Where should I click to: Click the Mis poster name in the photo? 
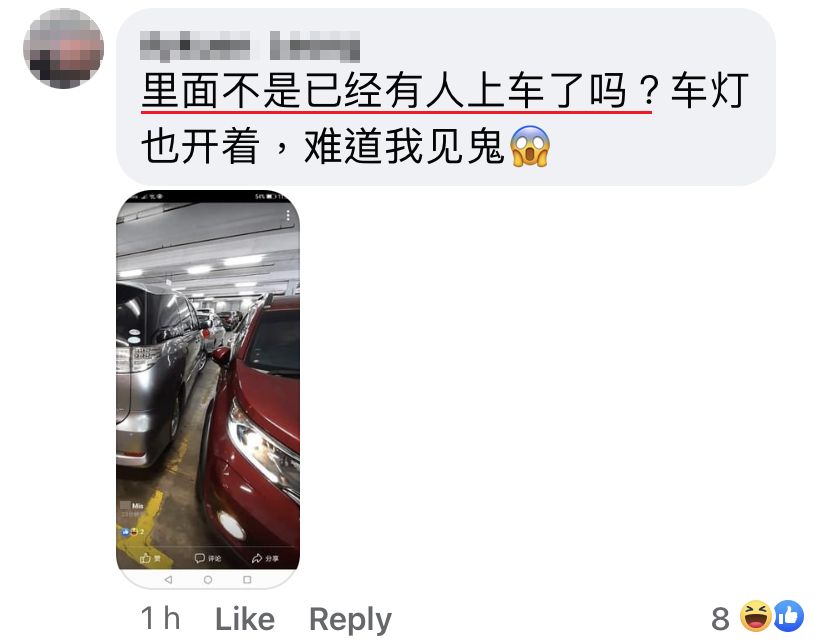coord(137,506)
